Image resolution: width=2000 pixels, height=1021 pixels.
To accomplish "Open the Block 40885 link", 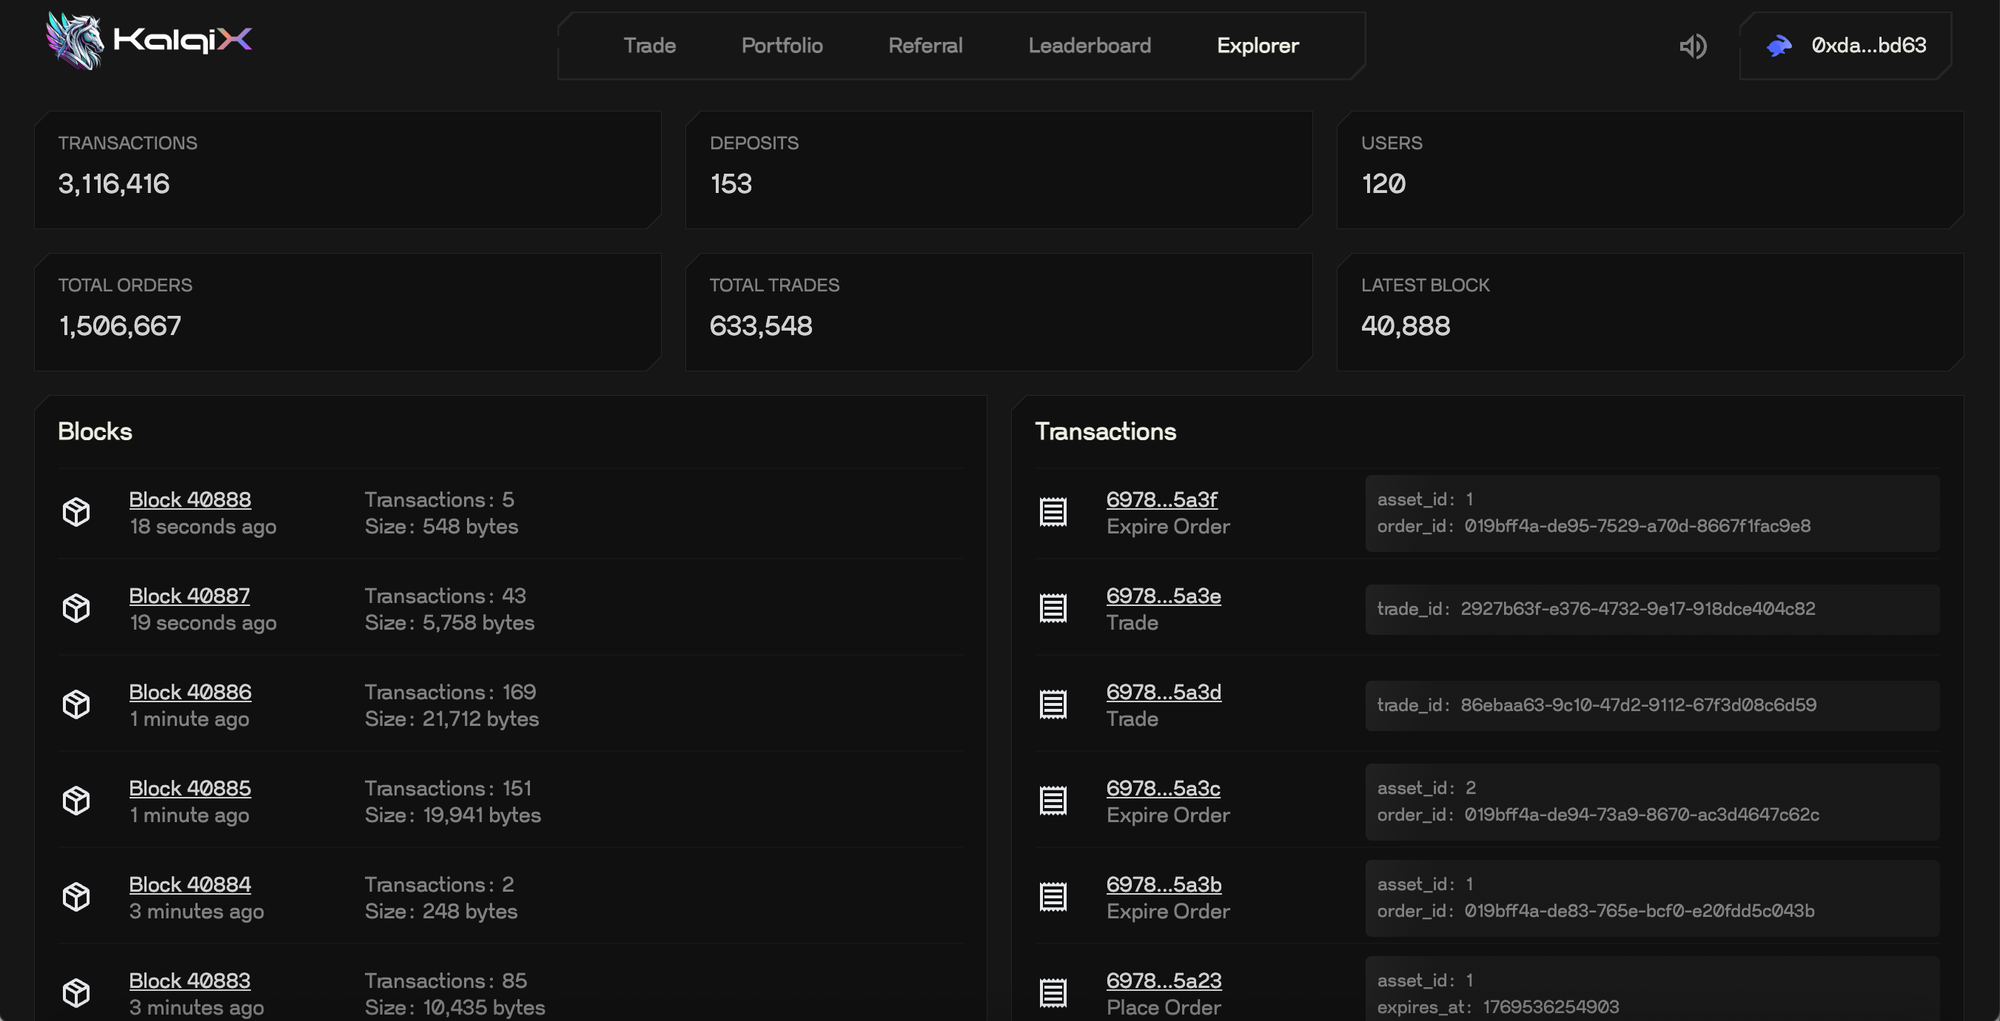I will pos(189,788).
